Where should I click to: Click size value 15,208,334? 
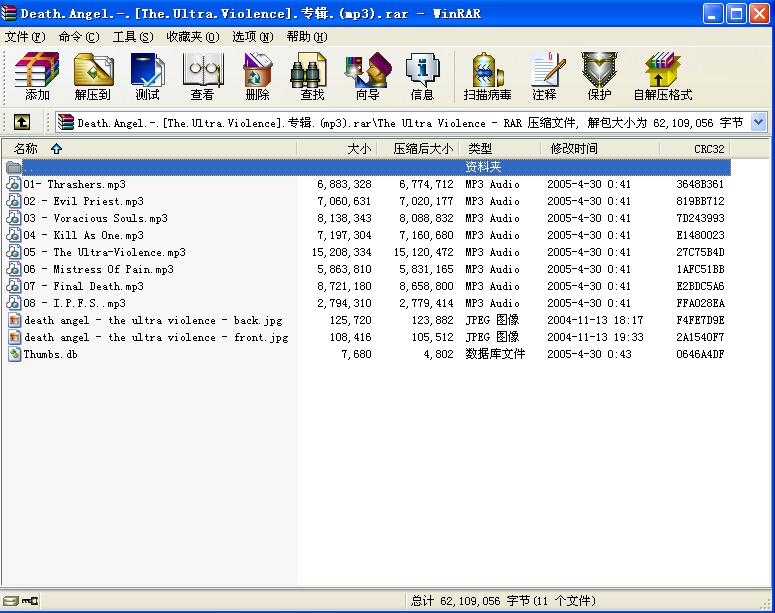(x=342, y=252)
